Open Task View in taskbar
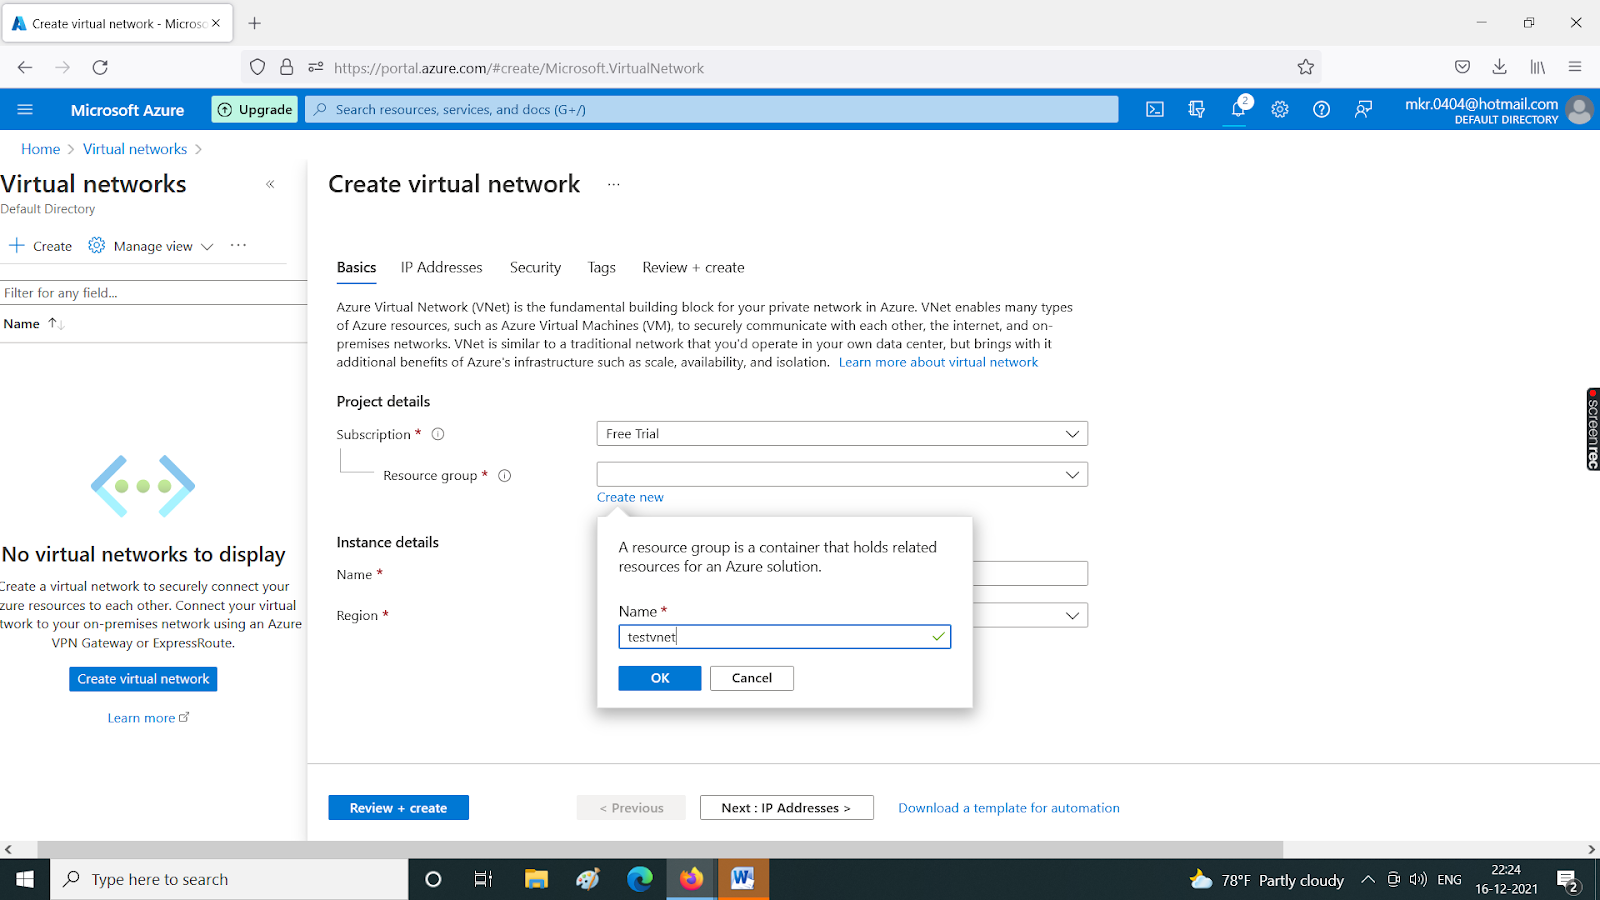This screenshot has height=900, width=1600. (x=483, y=880)
